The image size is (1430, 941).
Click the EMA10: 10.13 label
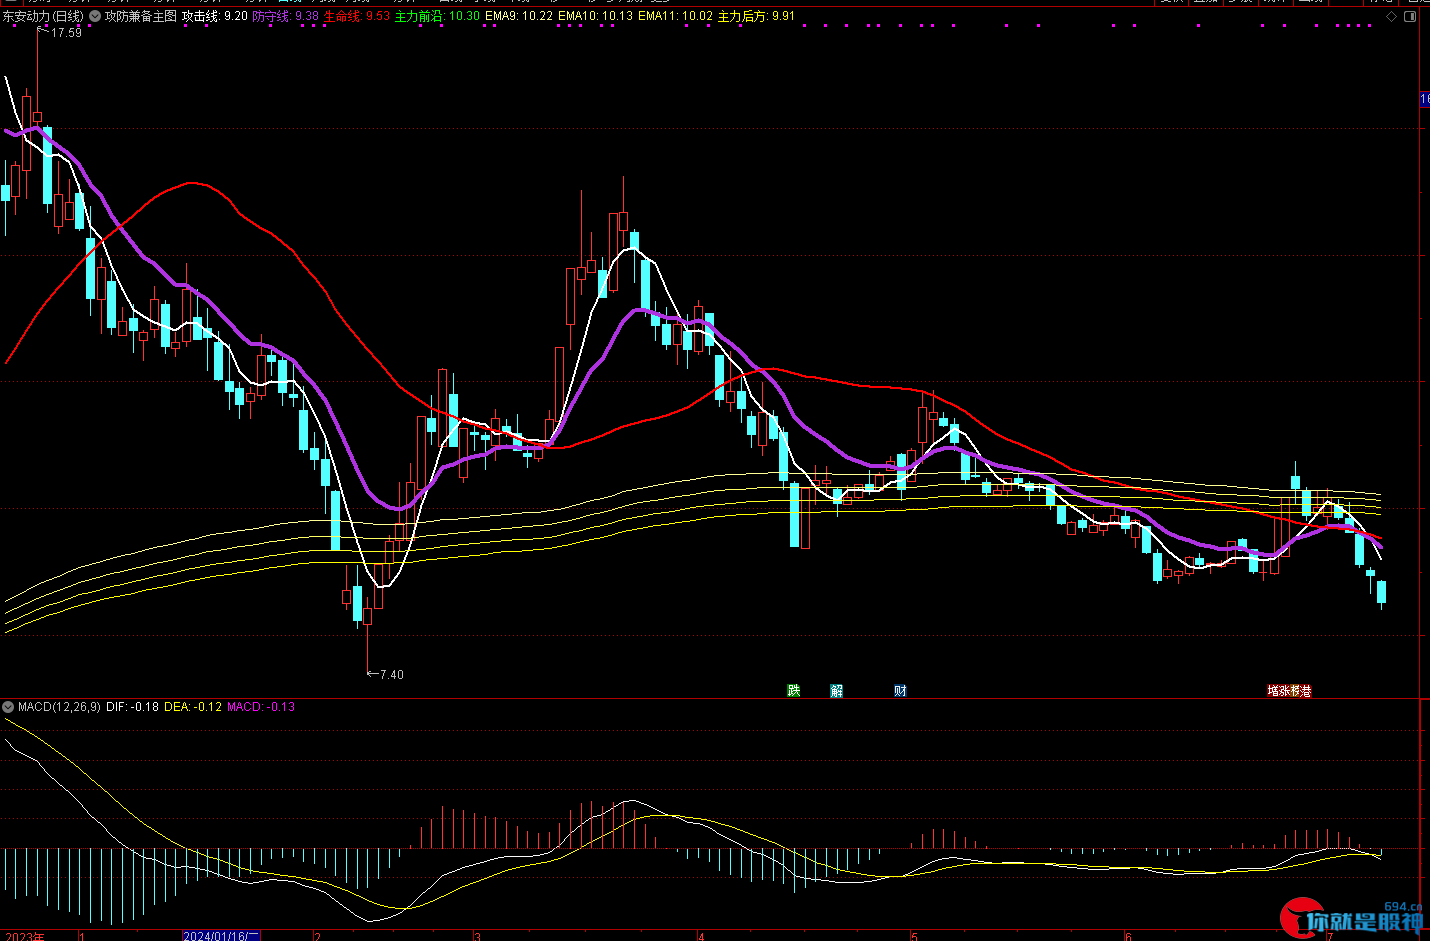[595, 16]
